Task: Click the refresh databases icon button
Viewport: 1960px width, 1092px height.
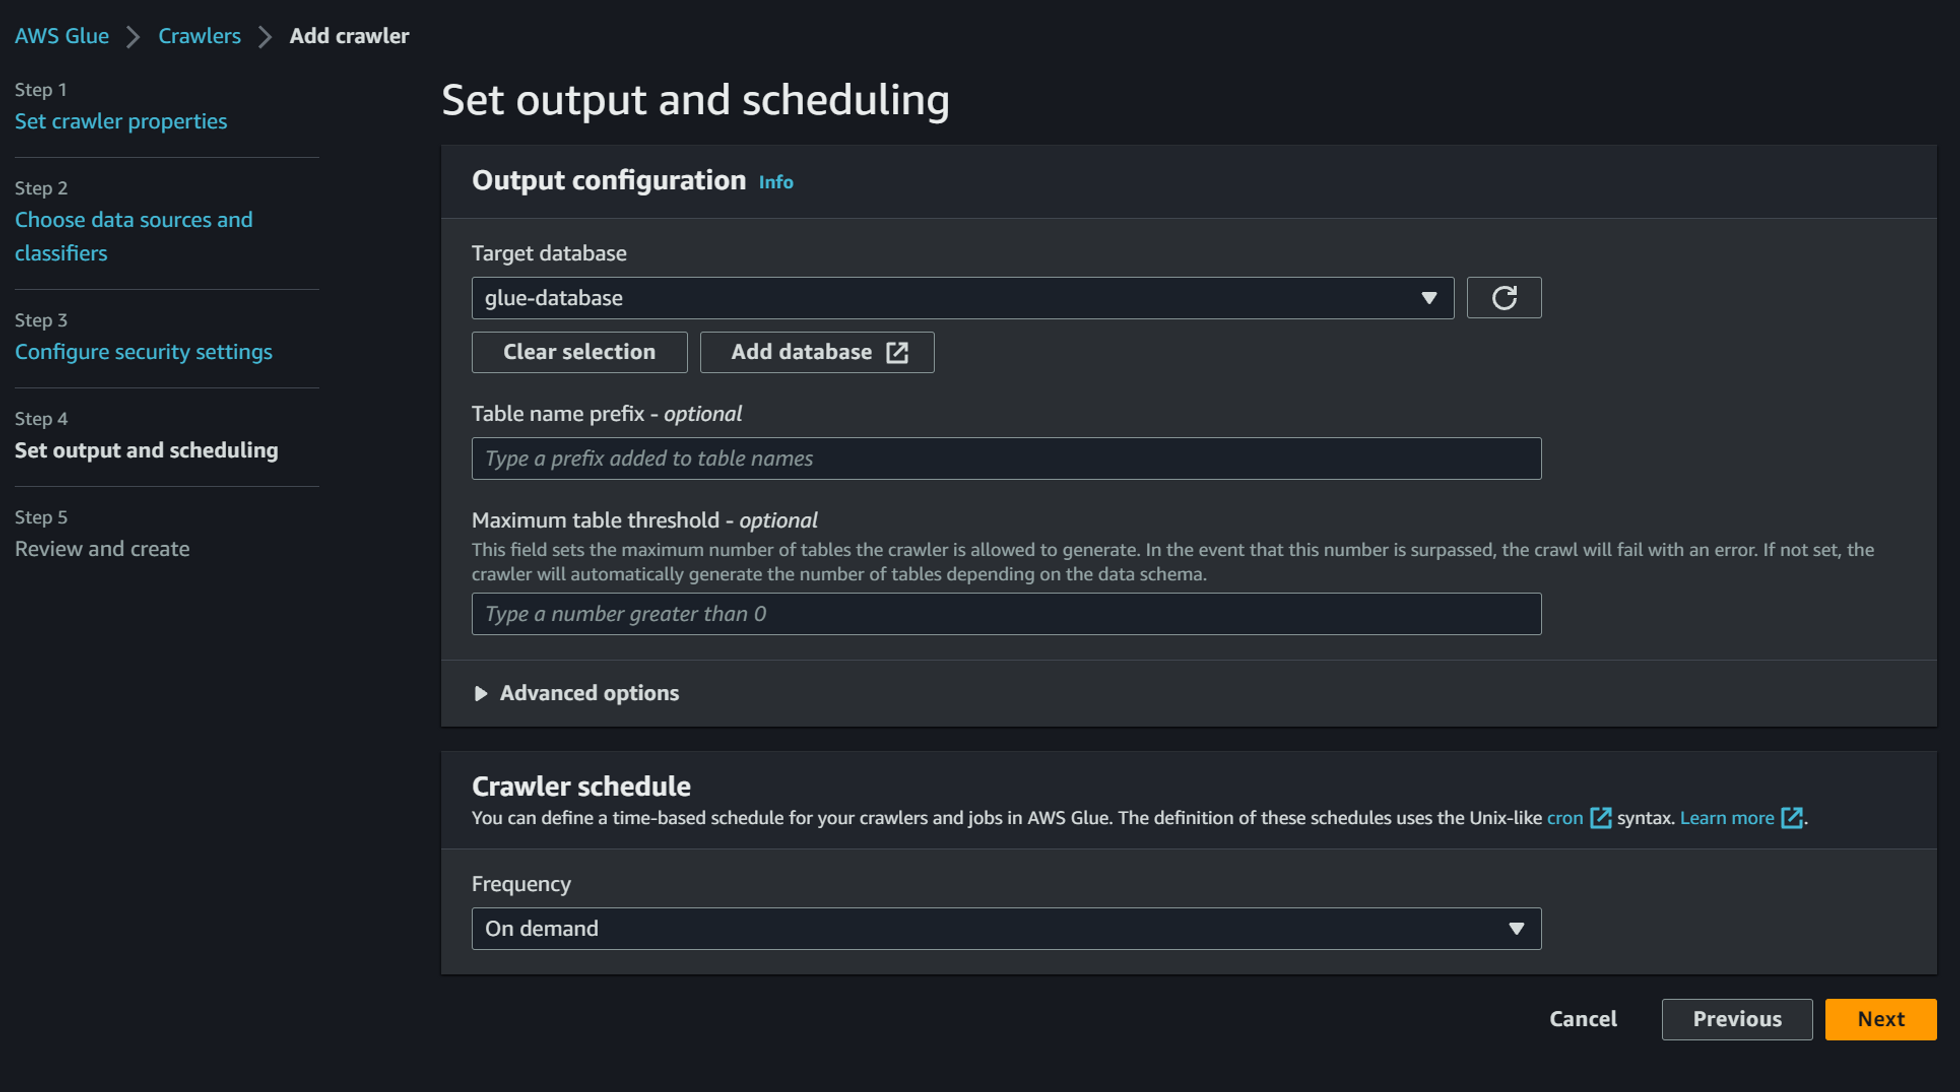Action: [1503, 298]
